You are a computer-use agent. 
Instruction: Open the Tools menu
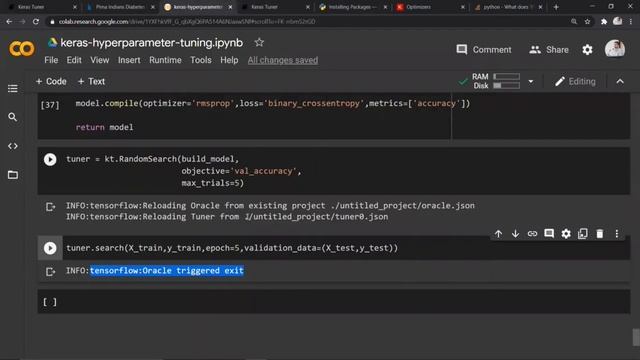(201, 60)
